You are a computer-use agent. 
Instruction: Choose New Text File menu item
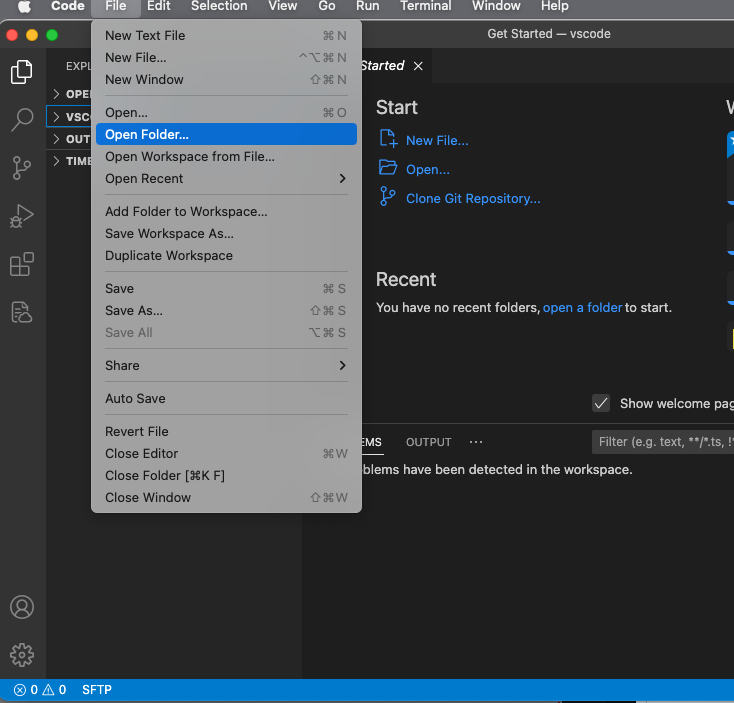tap(226, 36)
